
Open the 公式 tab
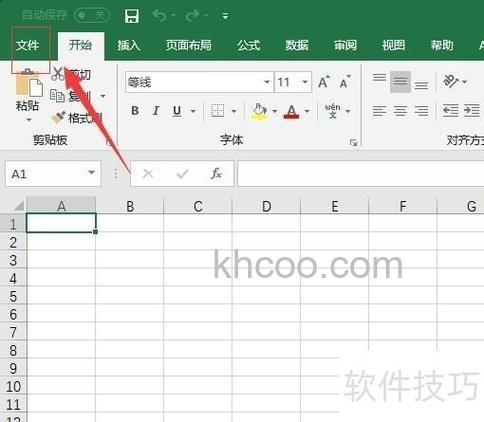click(x=248, y=45)
